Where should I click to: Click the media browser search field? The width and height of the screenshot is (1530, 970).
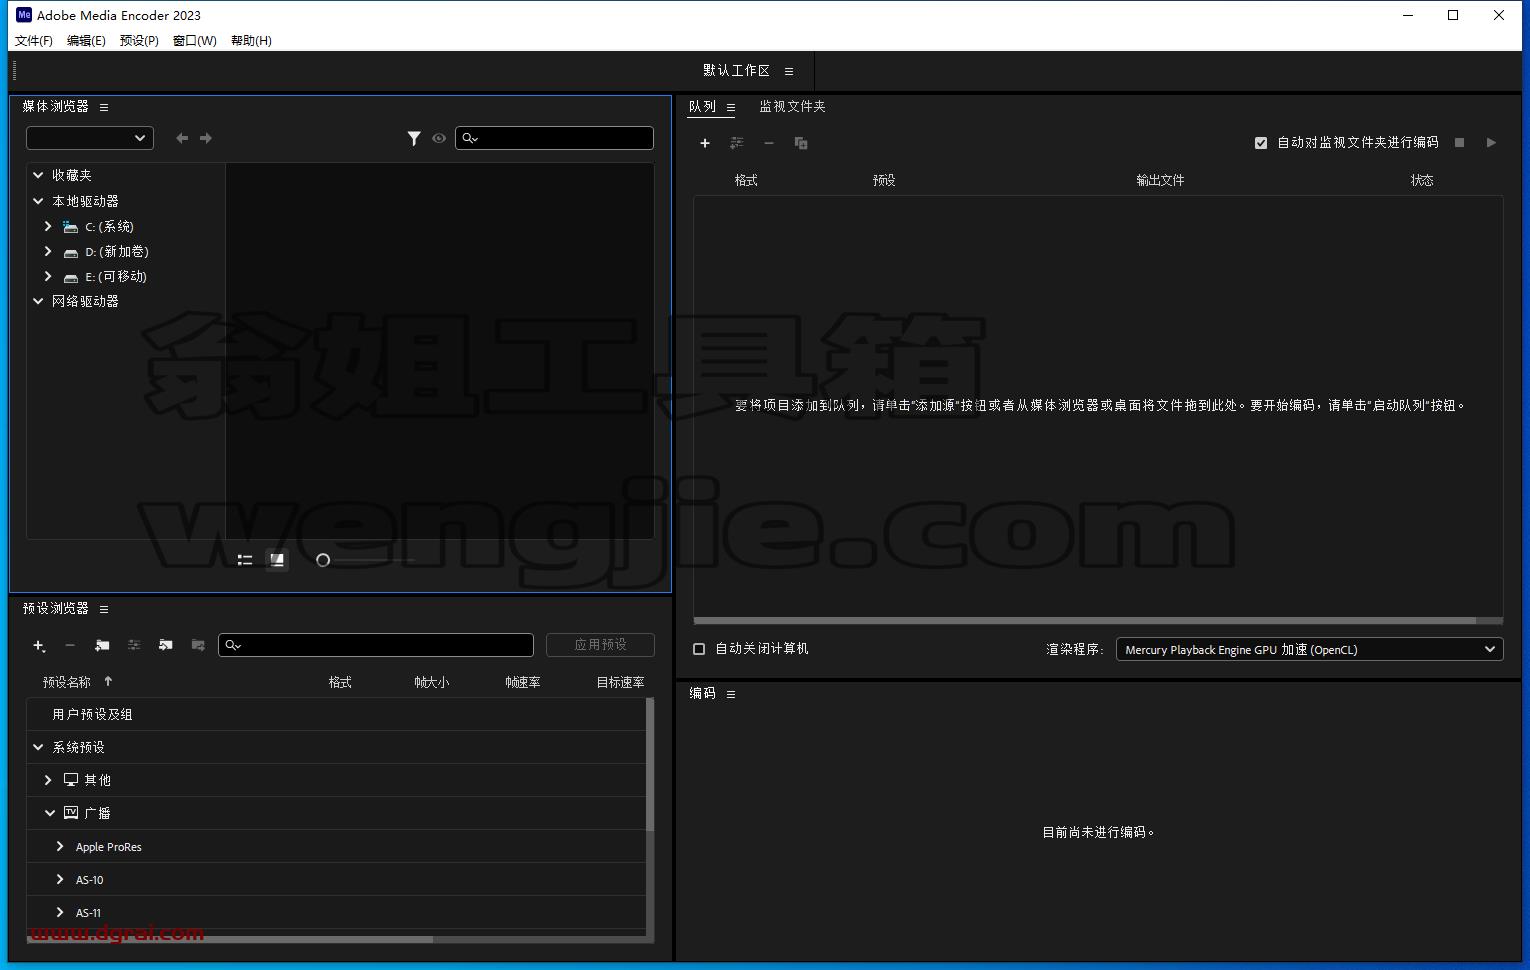554,138
